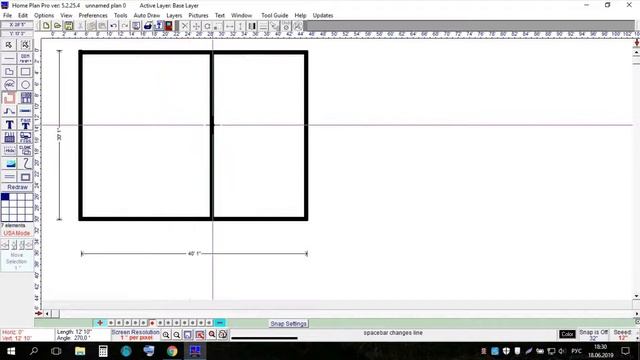Select the red dot snap option

152,323
